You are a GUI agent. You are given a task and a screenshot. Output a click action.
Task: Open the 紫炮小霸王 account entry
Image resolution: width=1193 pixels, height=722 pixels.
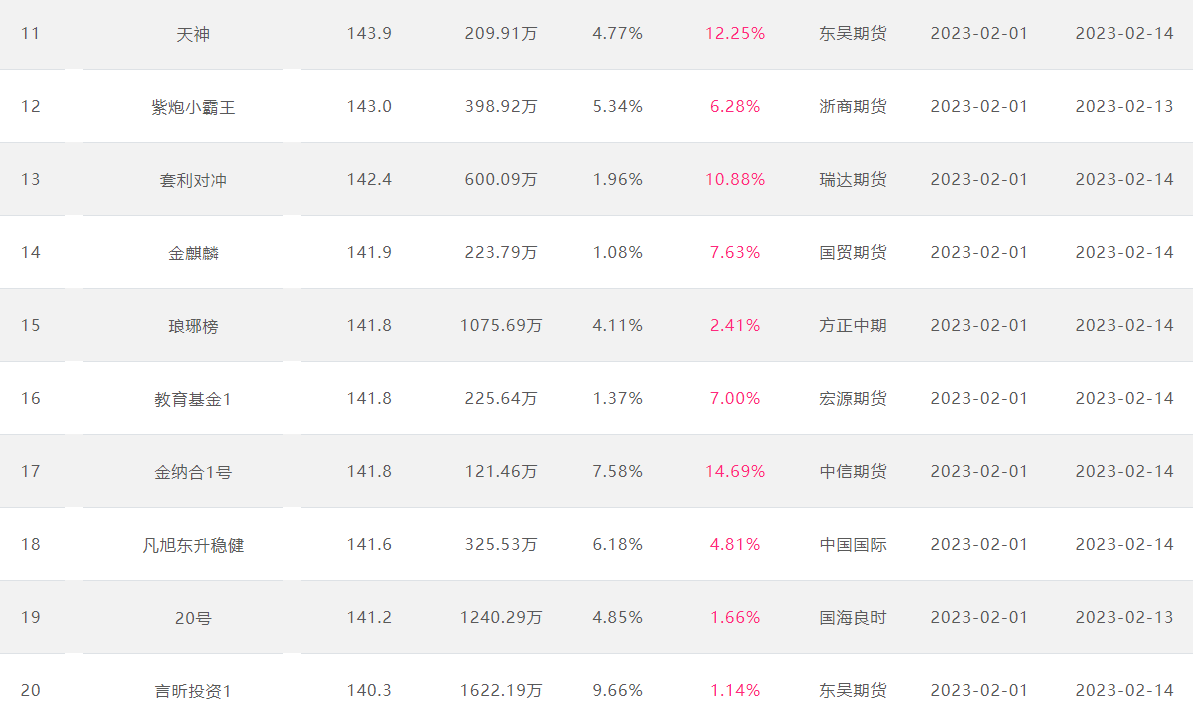coord(192,107)
